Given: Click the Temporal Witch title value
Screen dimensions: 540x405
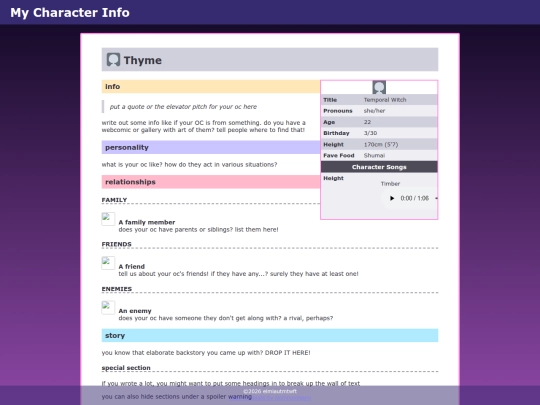Looking at the screenshot, I should (385, 100).
